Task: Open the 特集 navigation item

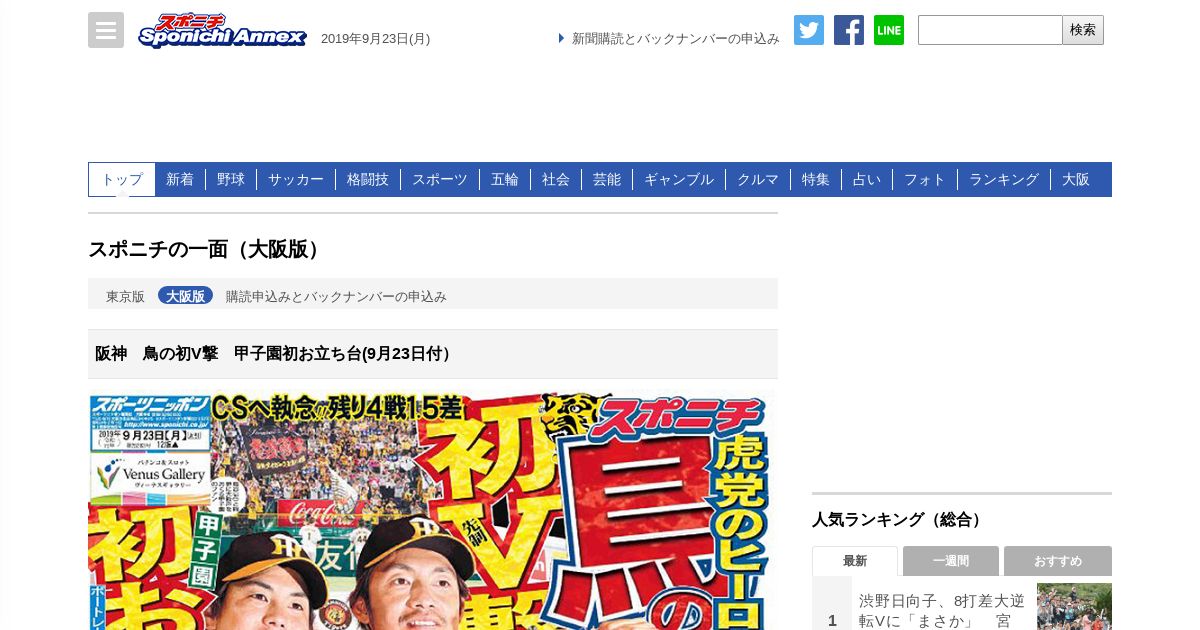Action: (816, 179)
